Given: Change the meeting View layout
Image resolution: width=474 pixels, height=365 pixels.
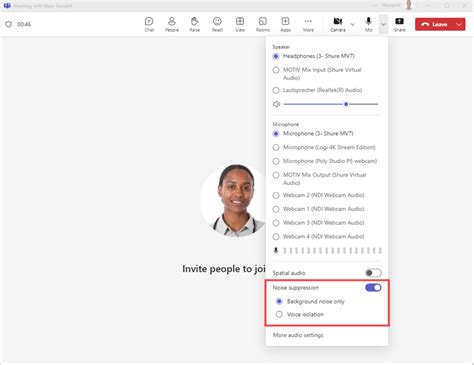Looking at the screenshot, I should tap(240, 24).
